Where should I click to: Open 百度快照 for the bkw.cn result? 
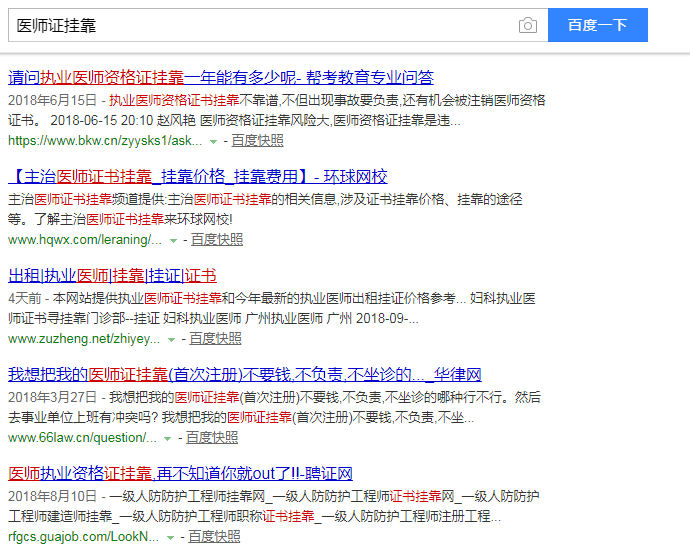point(257,141)
